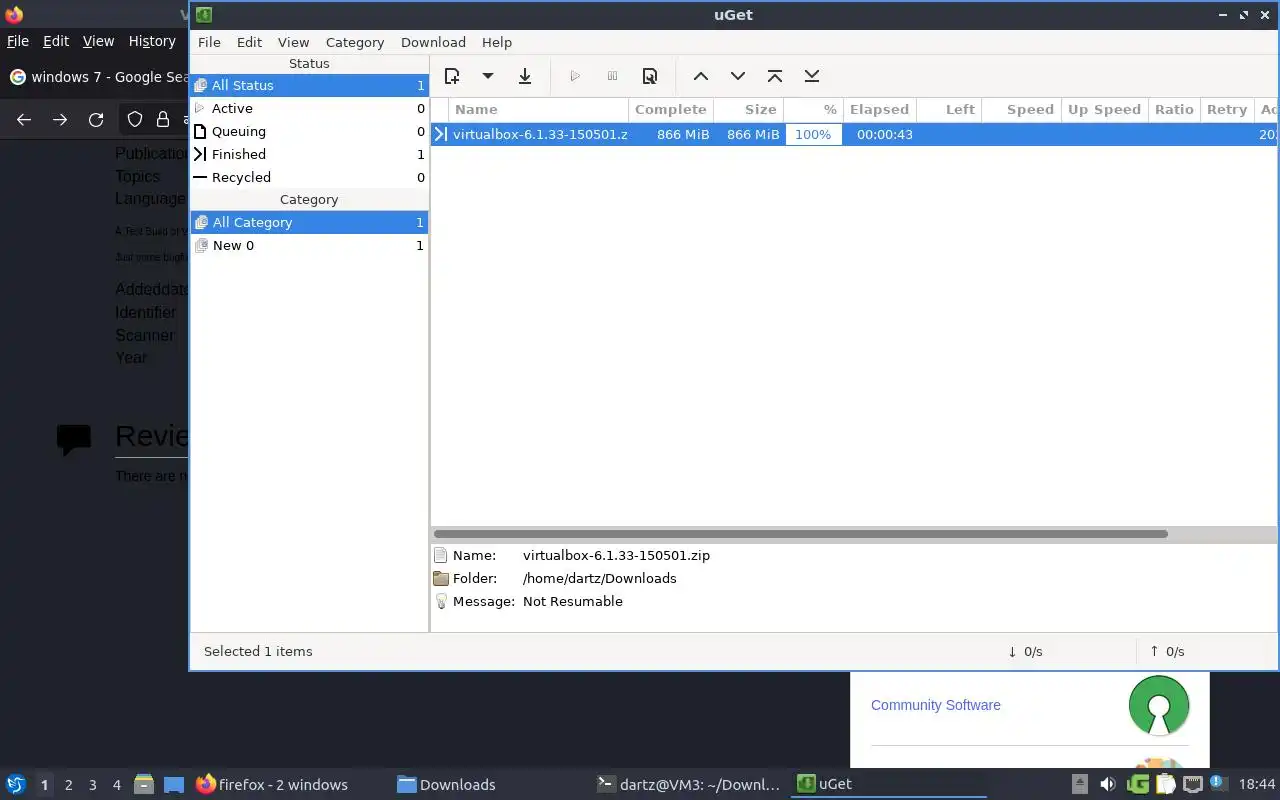
Task: Click the network icon in system tray
Action: point(1192,784)
